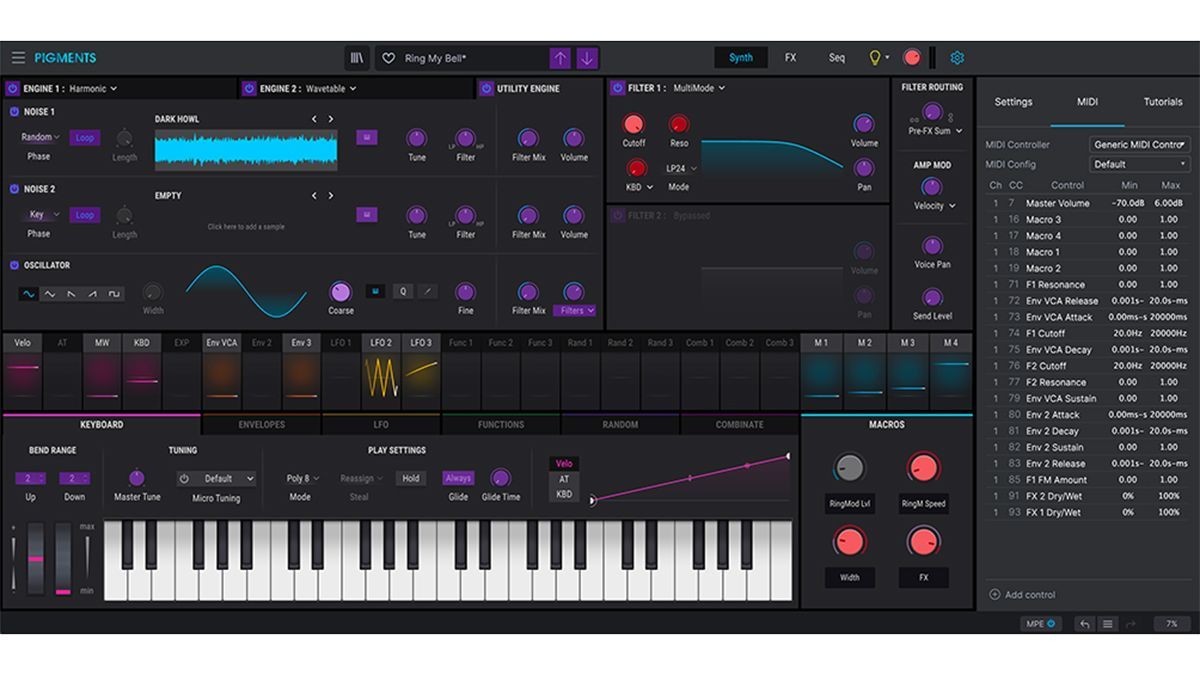This screenshot has width=1200, height=675.
Task: Click the Glide Time knob
Action: click(501, 478)
